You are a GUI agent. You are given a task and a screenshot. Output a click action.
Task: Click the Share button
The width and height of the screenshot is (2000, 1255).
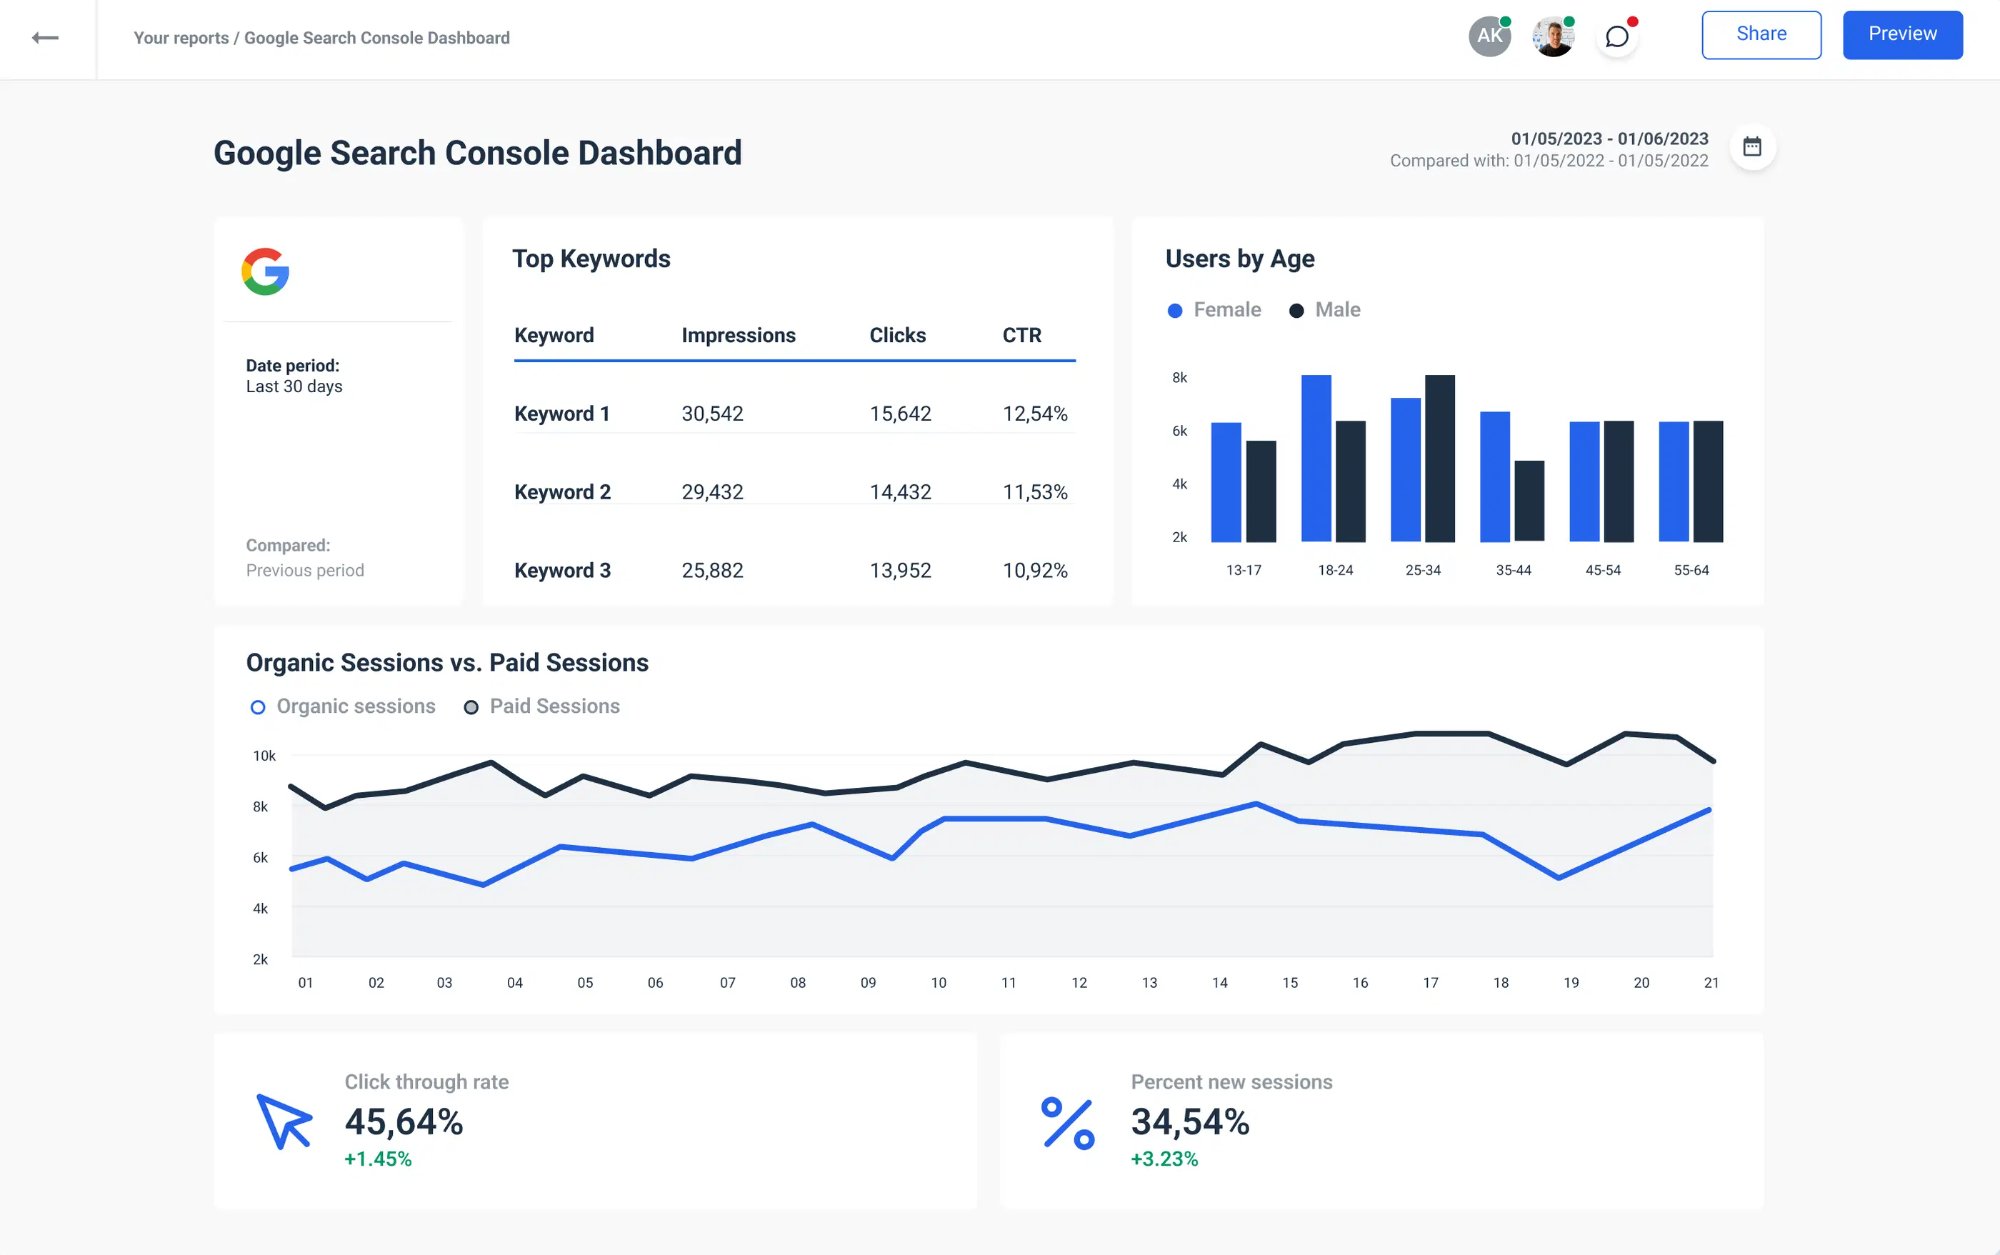pyautogui.click(x=1761, y=33)
